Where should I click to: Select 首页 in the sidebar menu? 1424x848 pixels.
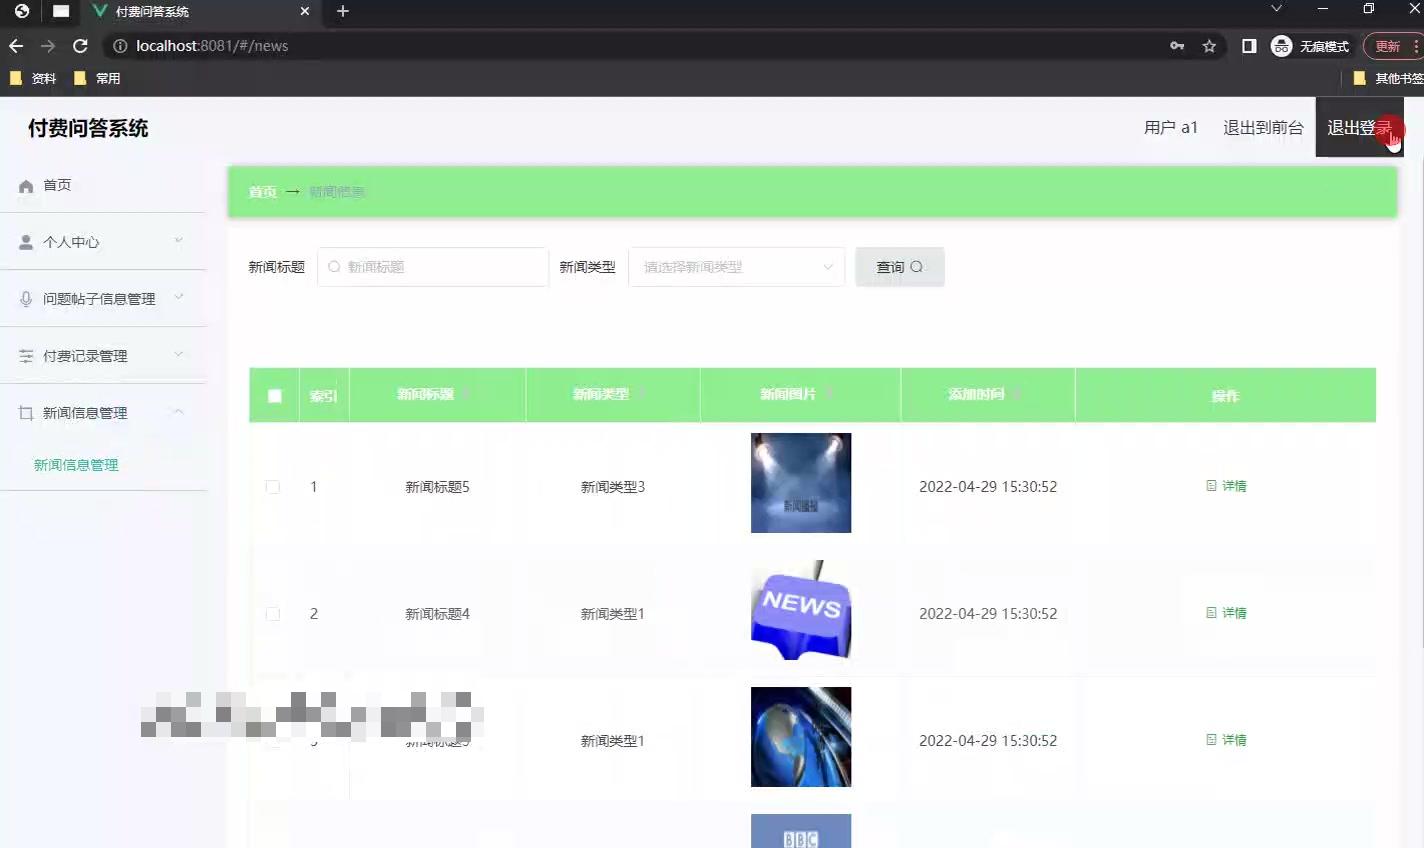click(x=104, y=185)
